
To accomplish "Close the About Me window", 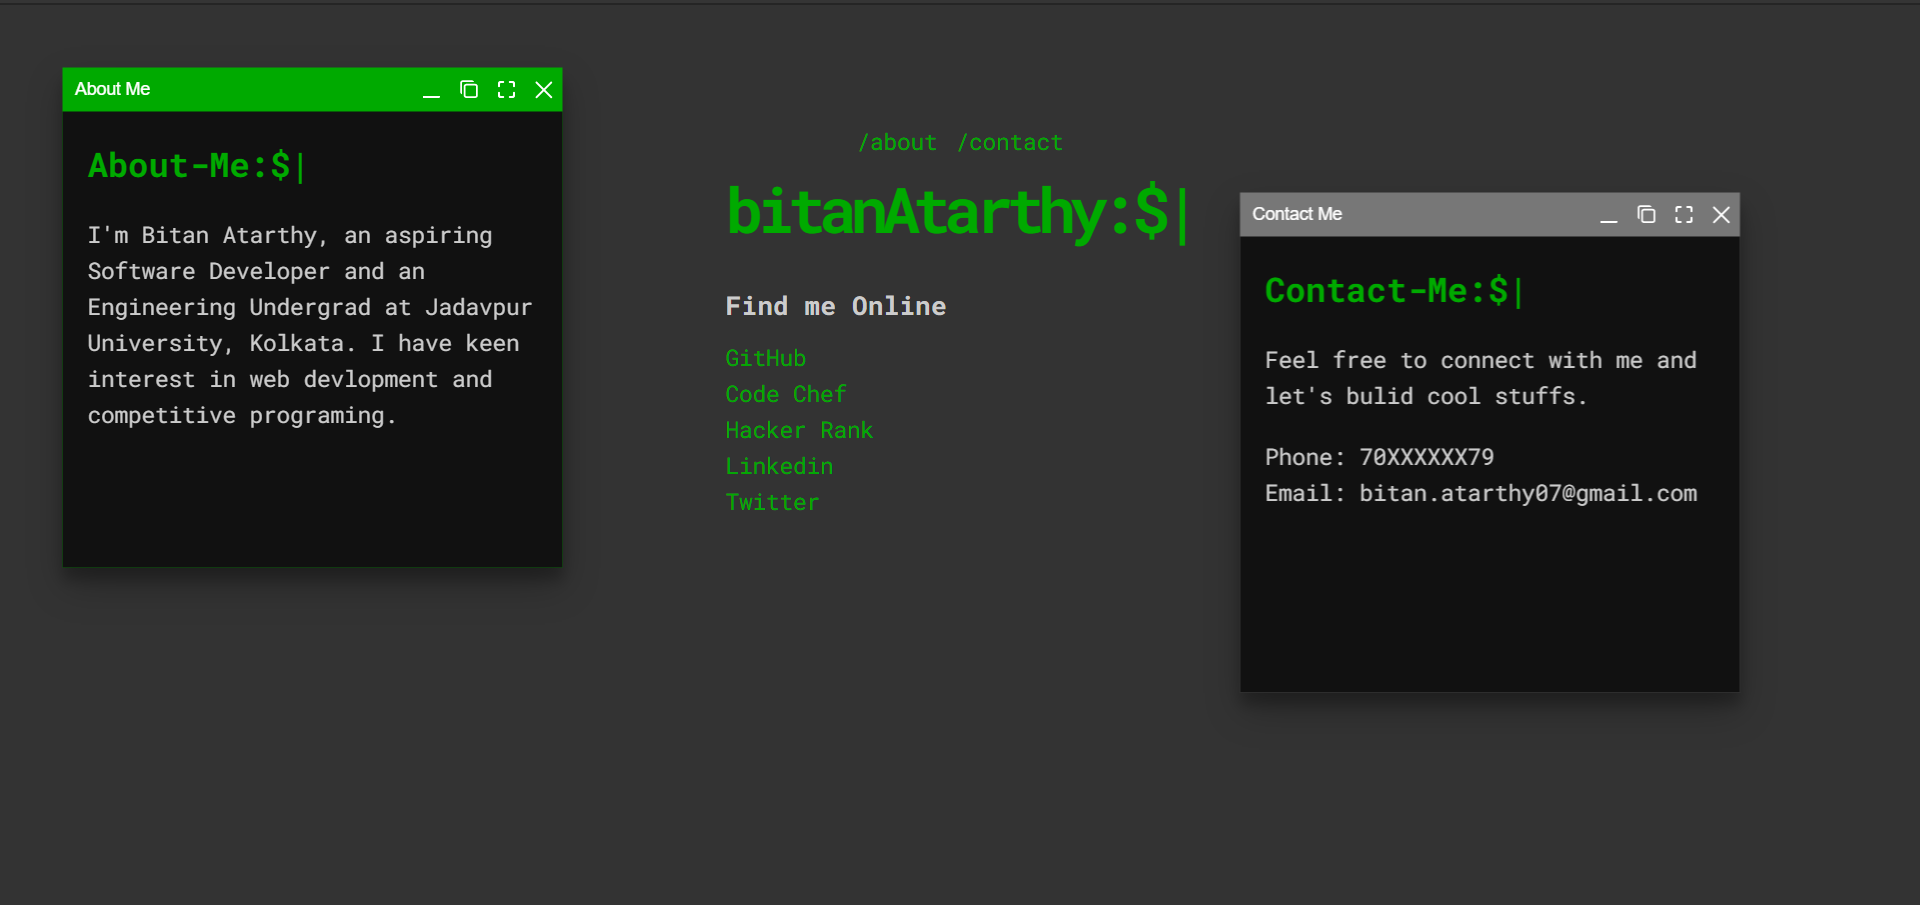I will tap(543, 90).
